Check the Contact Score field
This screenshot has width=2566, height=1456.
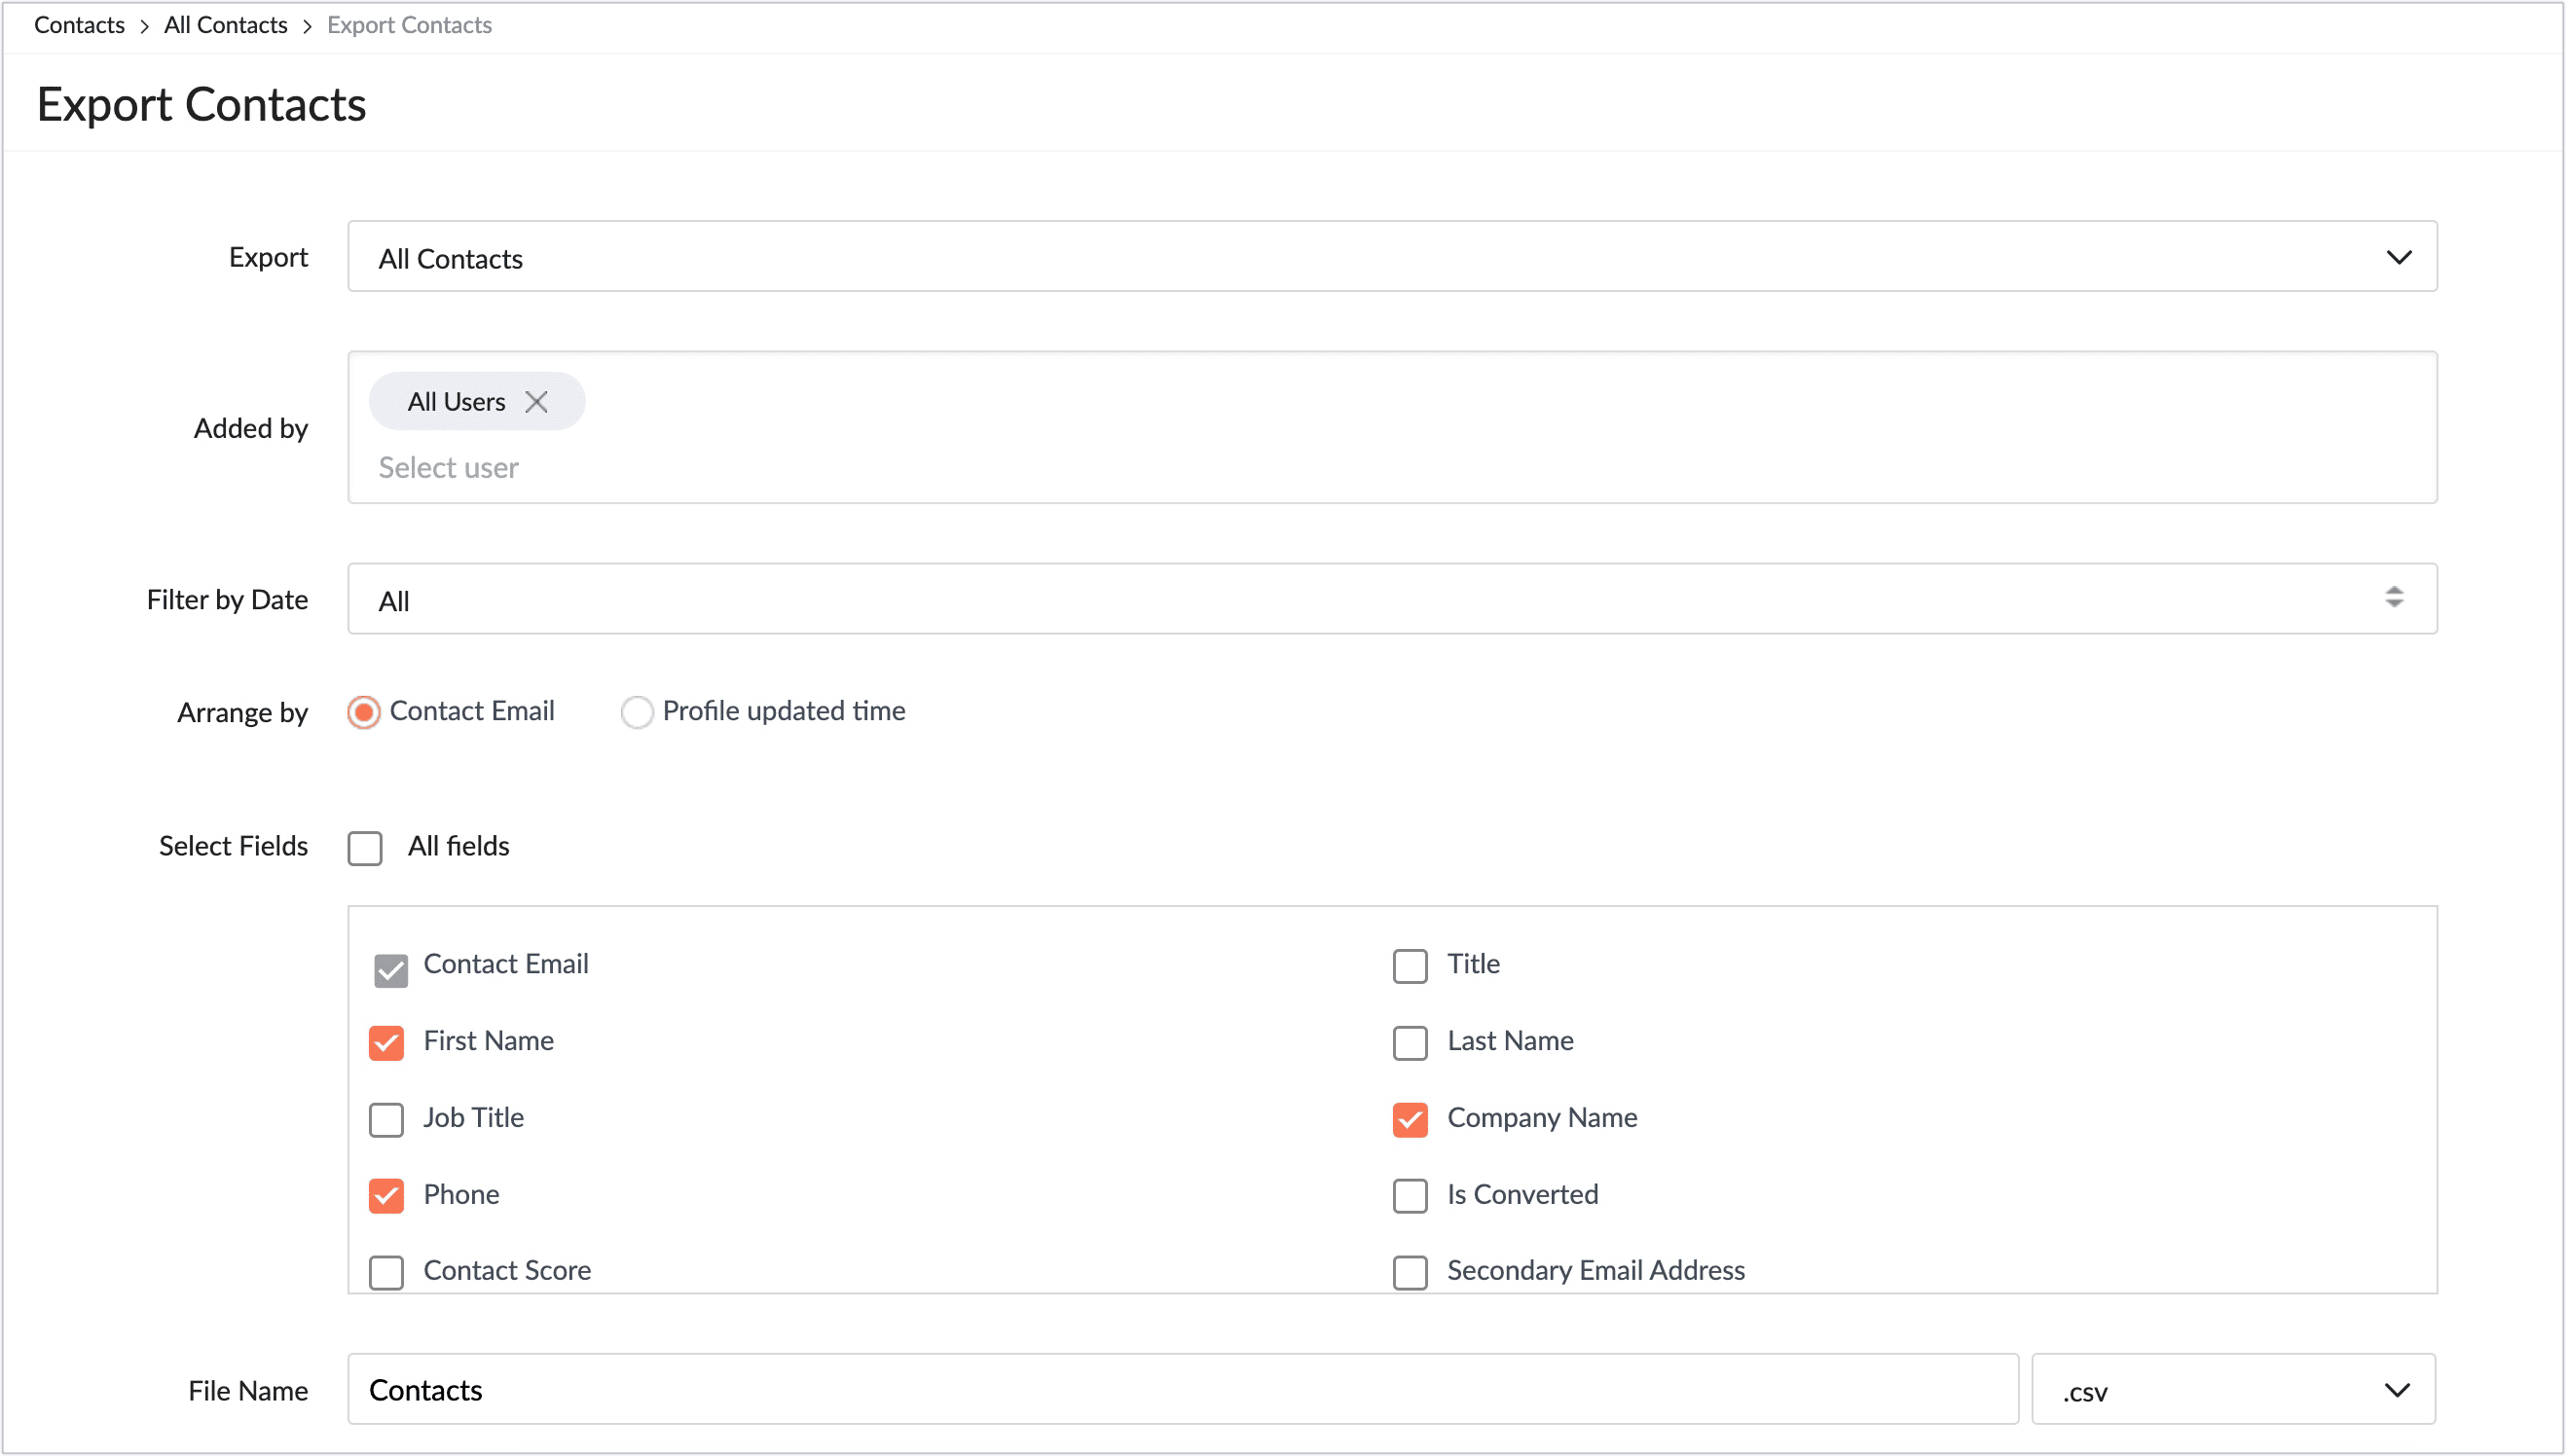click(x=386, y=1272)
